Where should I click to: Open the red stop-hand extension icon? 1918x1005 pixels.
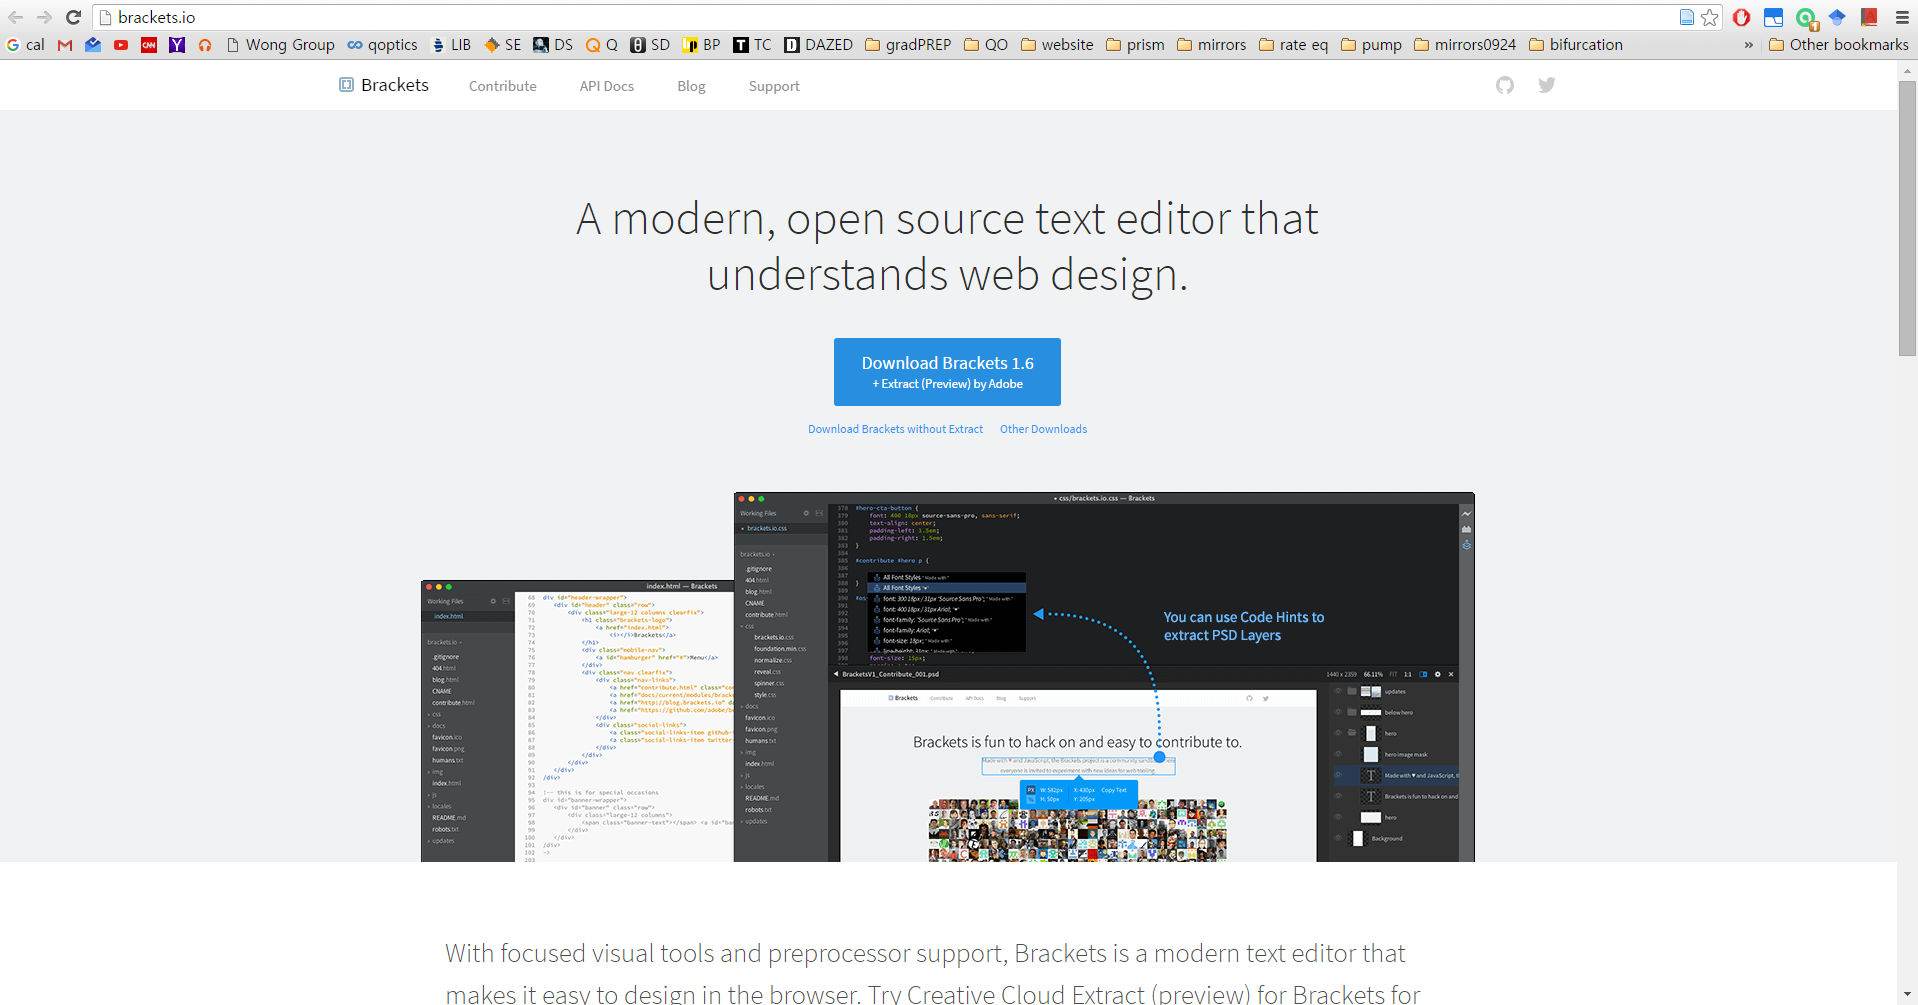tap(1741, 17)
